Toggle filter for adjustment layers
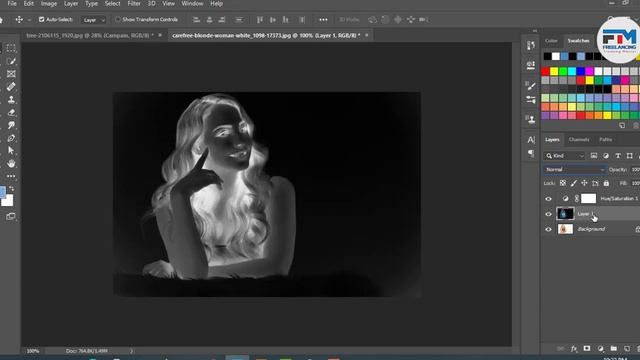Image resolution: width=640 pixels, height=360 pixels. 606,156
